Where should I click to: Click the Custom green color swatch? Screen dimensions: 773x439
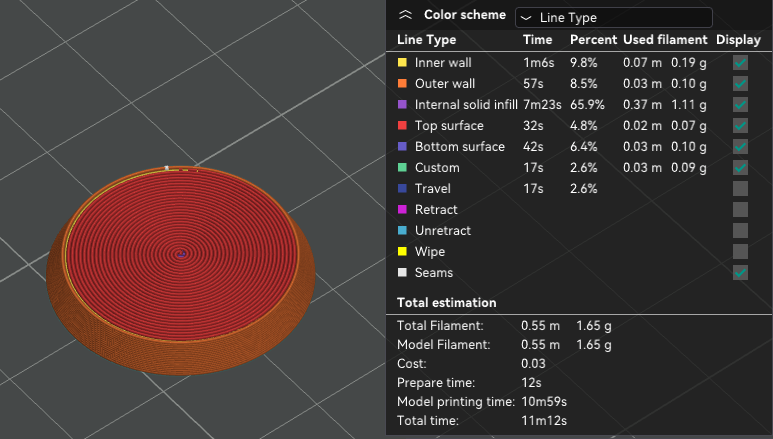402,167
